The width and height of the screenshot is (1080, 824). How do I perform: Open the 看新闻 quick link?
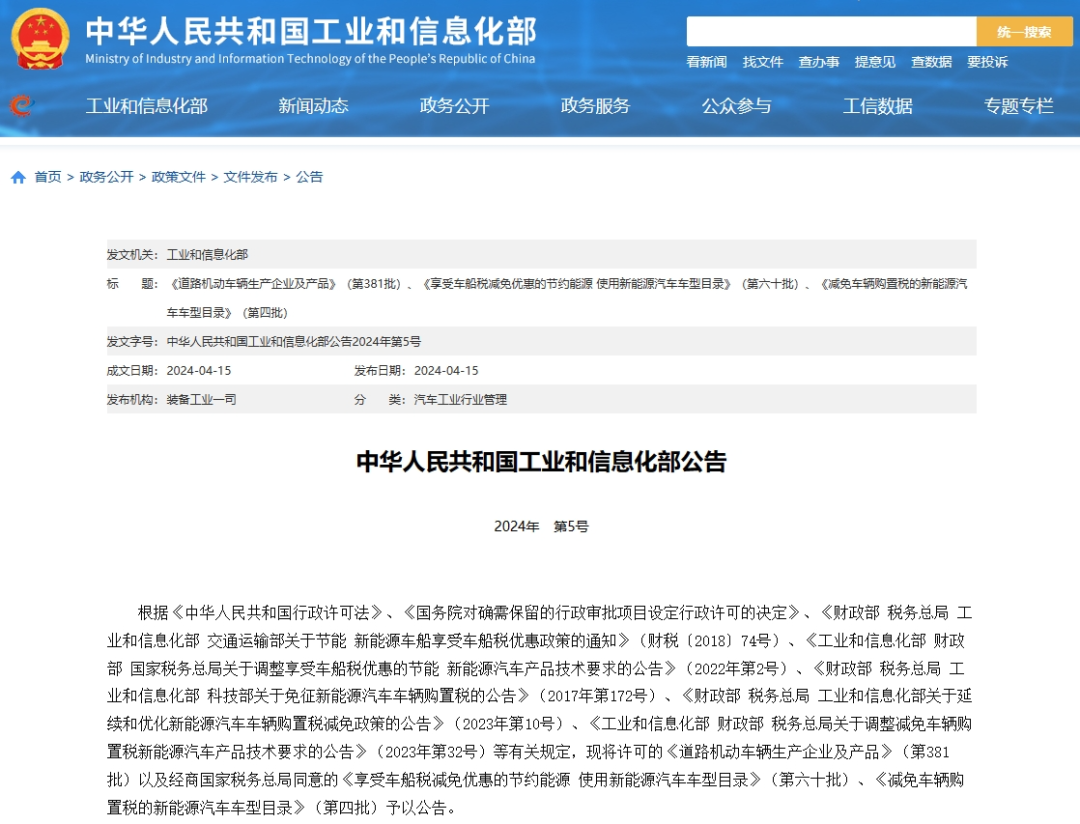[x=706, y=62]
